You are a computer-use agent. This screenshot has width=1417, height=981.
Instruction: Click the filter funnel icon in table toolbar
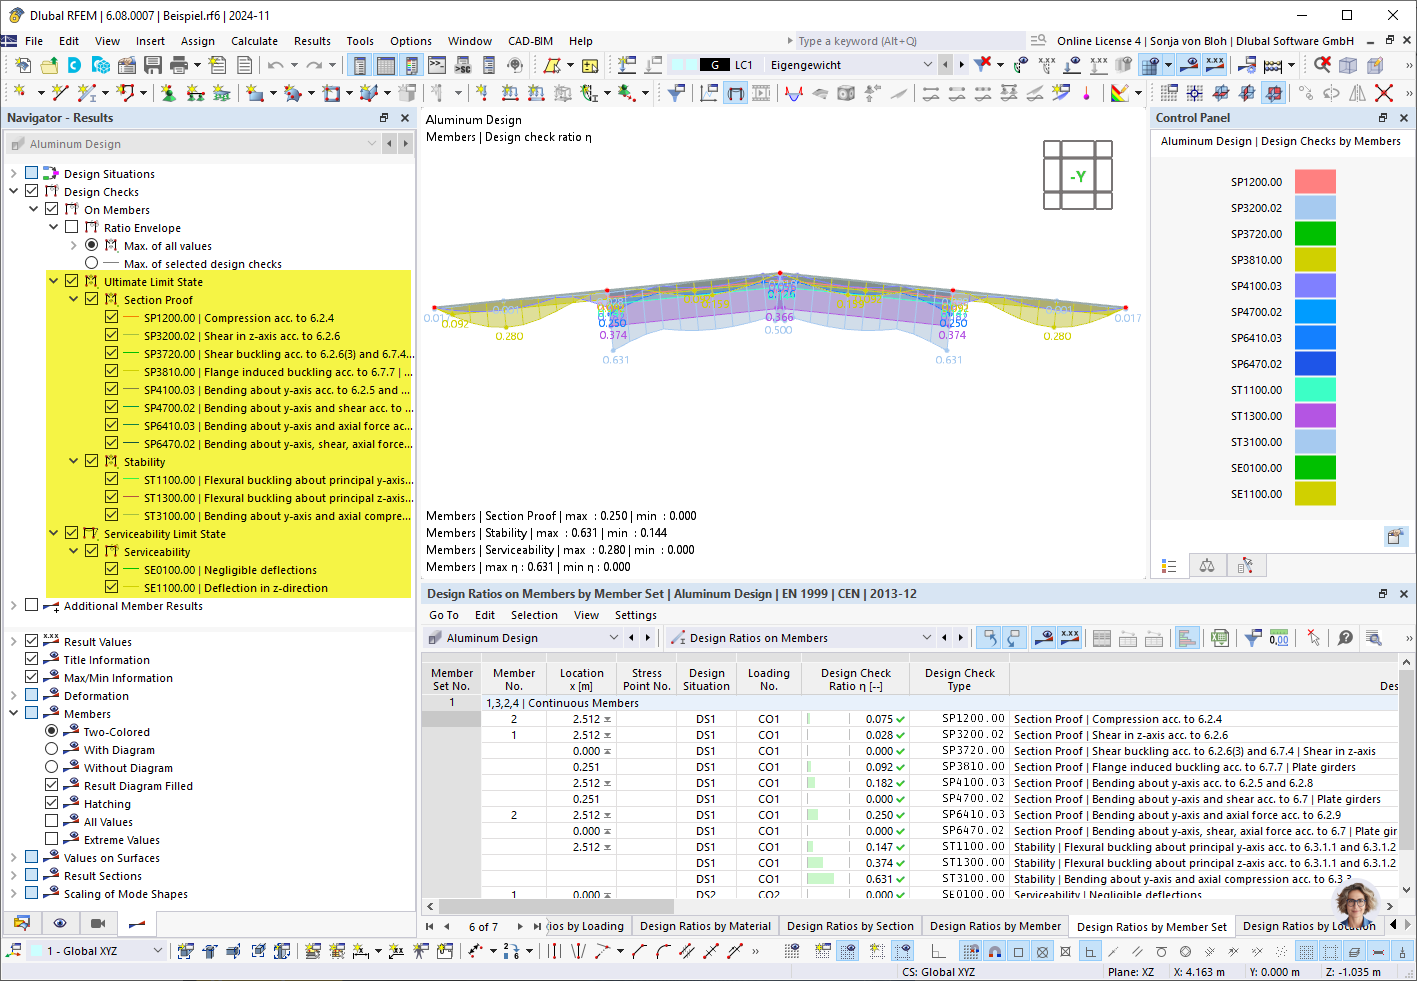tap(1253, 638)
